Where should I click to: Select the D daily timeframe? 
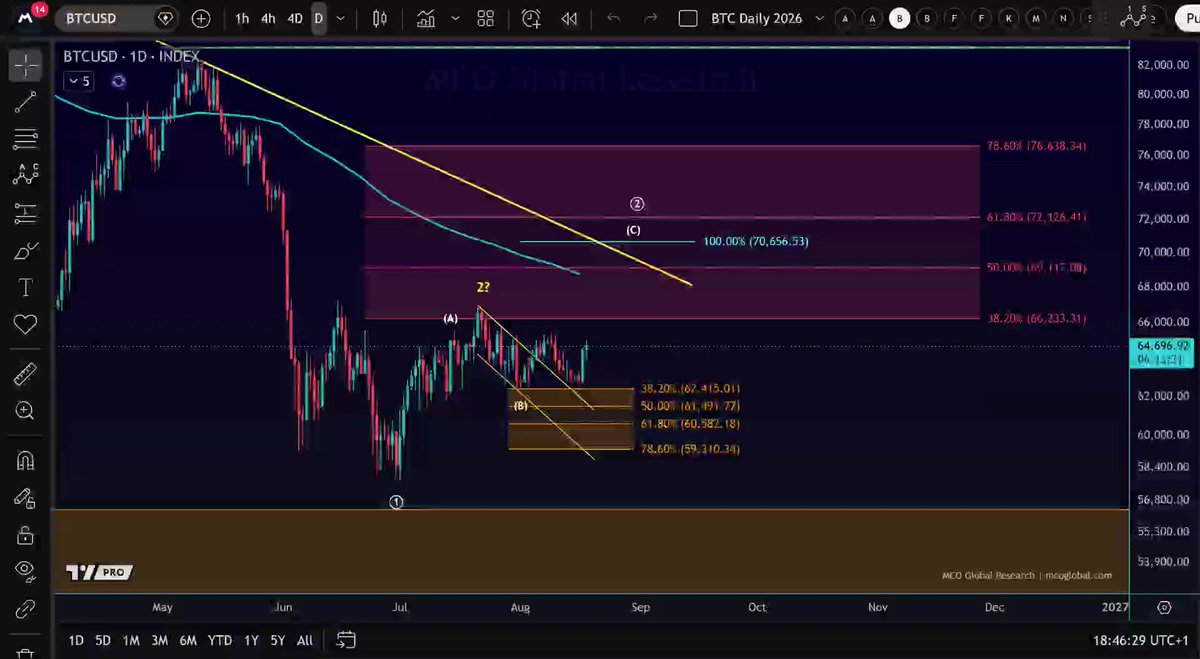pyautogui.click(x=318, y=18)
